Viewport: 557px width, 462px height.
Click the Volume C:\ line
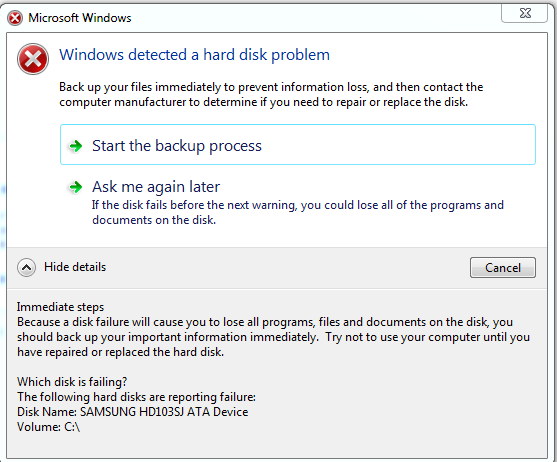(x=48, y=427)
